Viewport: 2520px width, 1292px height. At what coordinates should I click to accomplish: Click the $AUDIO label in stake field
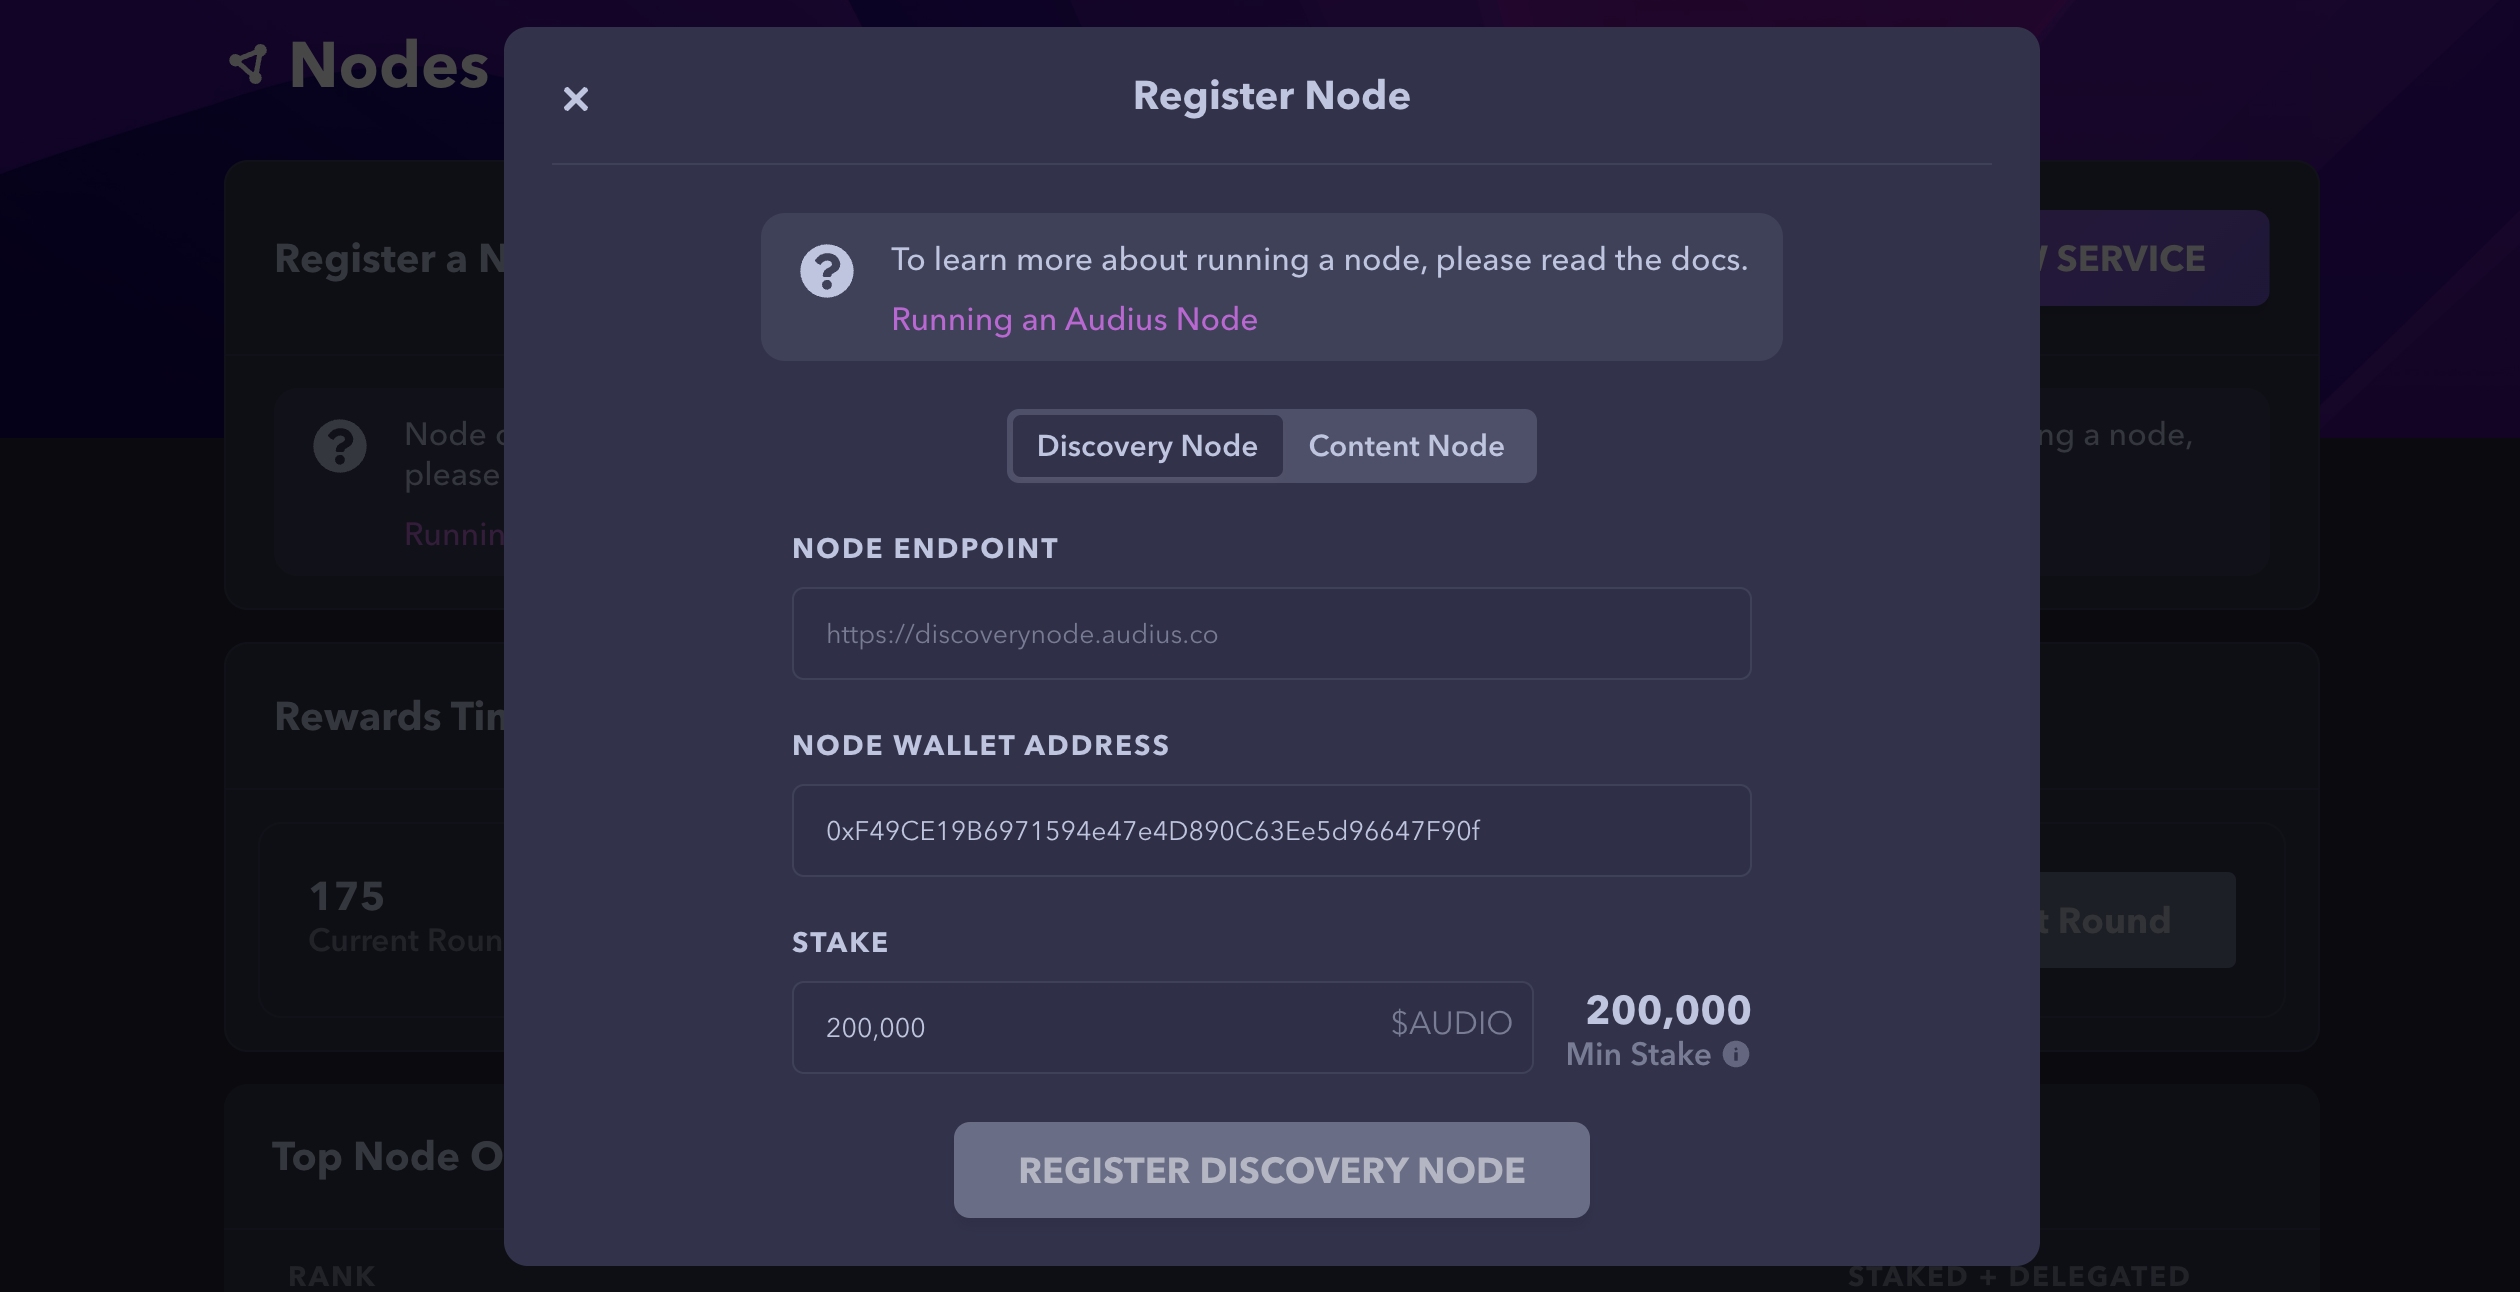pos(1451,1023)
